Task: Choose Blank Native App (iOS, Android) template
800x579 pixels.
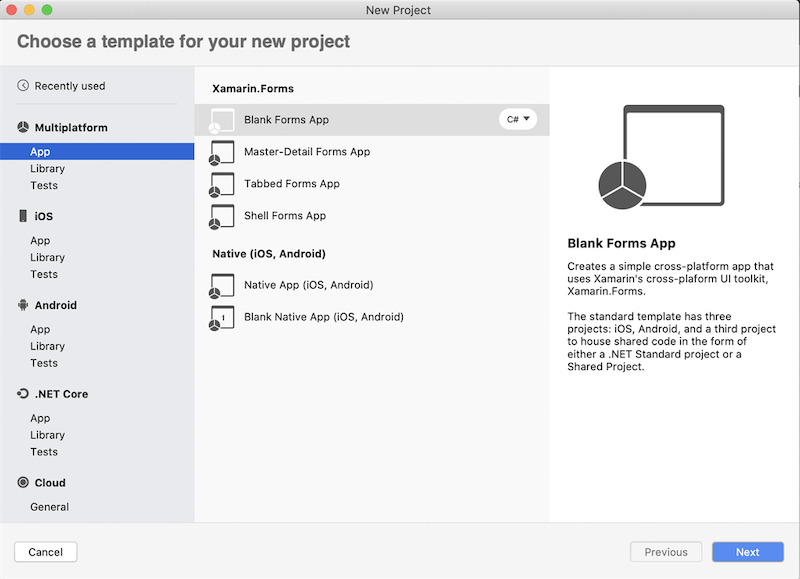Action: [372, 317]
